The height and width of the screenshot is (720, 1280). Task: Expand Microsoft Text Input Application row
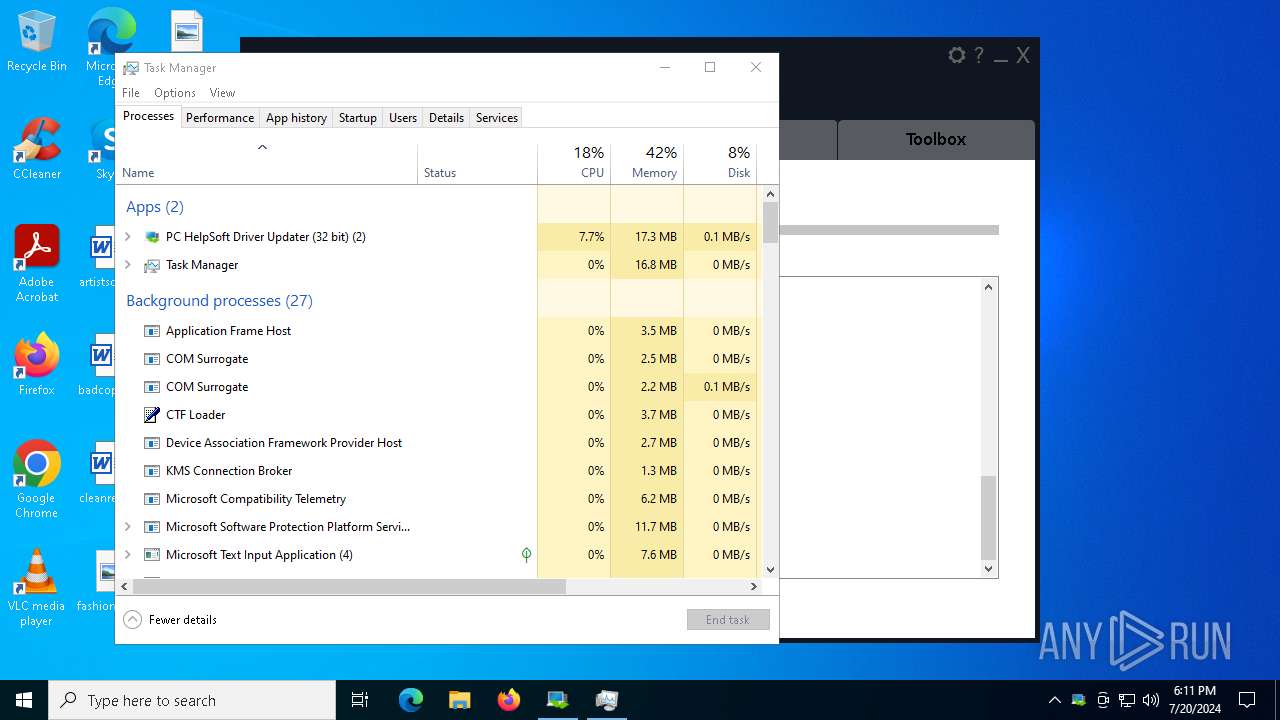coord(127,555)
